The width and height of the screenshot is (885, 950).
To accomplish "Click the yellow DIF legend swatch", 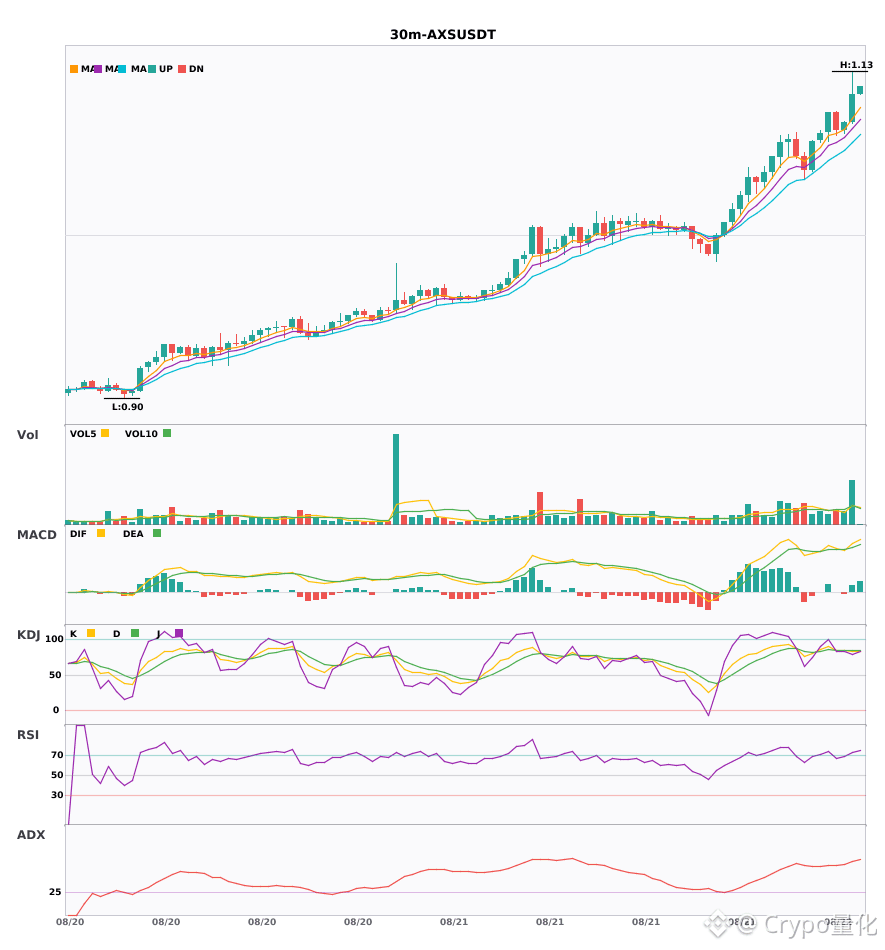I will tap(101, 533).
